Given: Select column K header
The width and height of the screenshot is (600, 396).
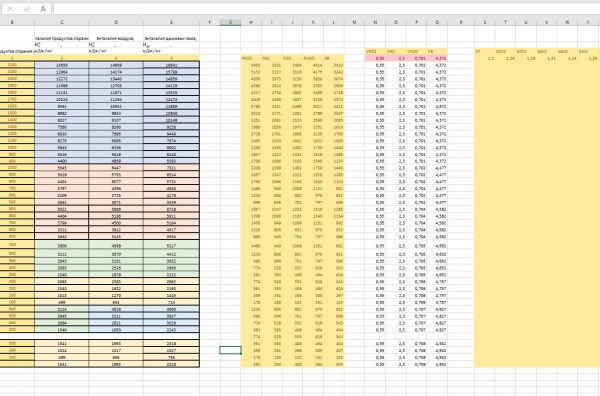Looking at the screenshot, I should click(313, 22).
